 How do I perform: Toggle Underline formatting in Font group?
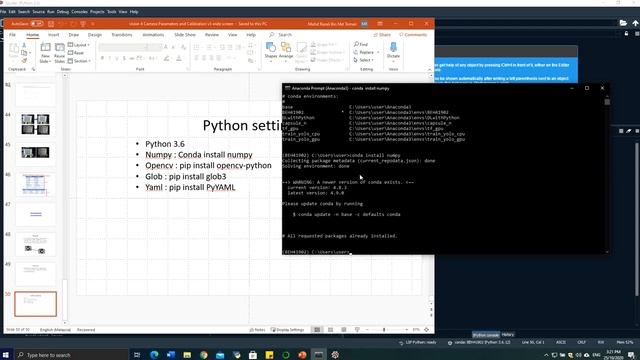(117, 58)
